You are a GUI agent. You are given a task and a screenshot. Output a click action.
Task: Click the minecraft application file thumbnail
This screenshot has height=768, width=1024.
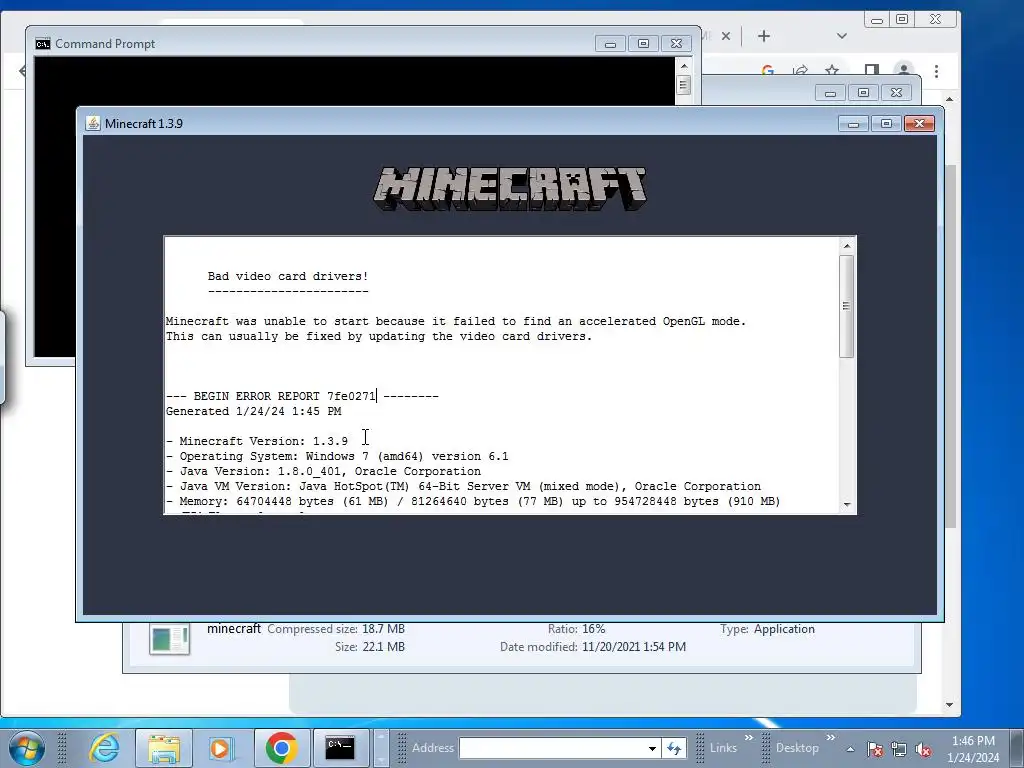169,639
